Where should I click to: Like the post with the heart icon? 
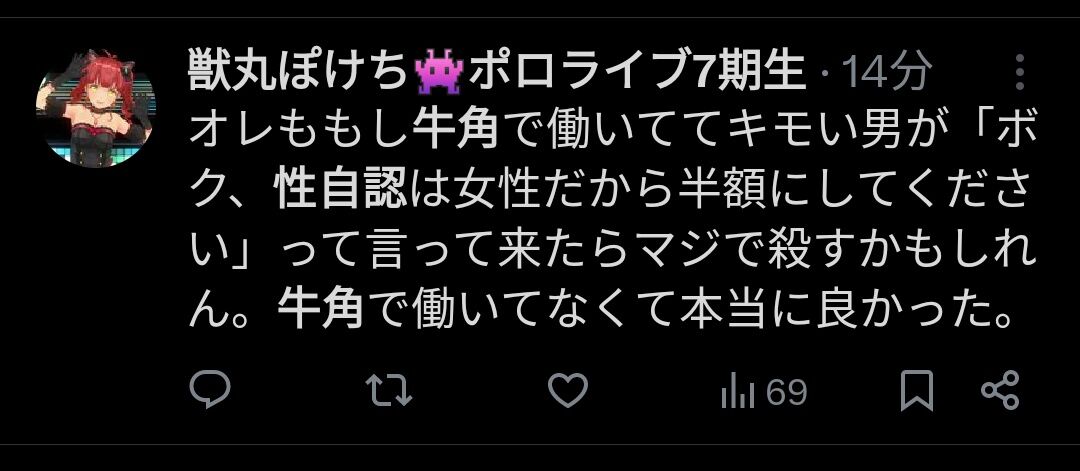coord(568,390)
